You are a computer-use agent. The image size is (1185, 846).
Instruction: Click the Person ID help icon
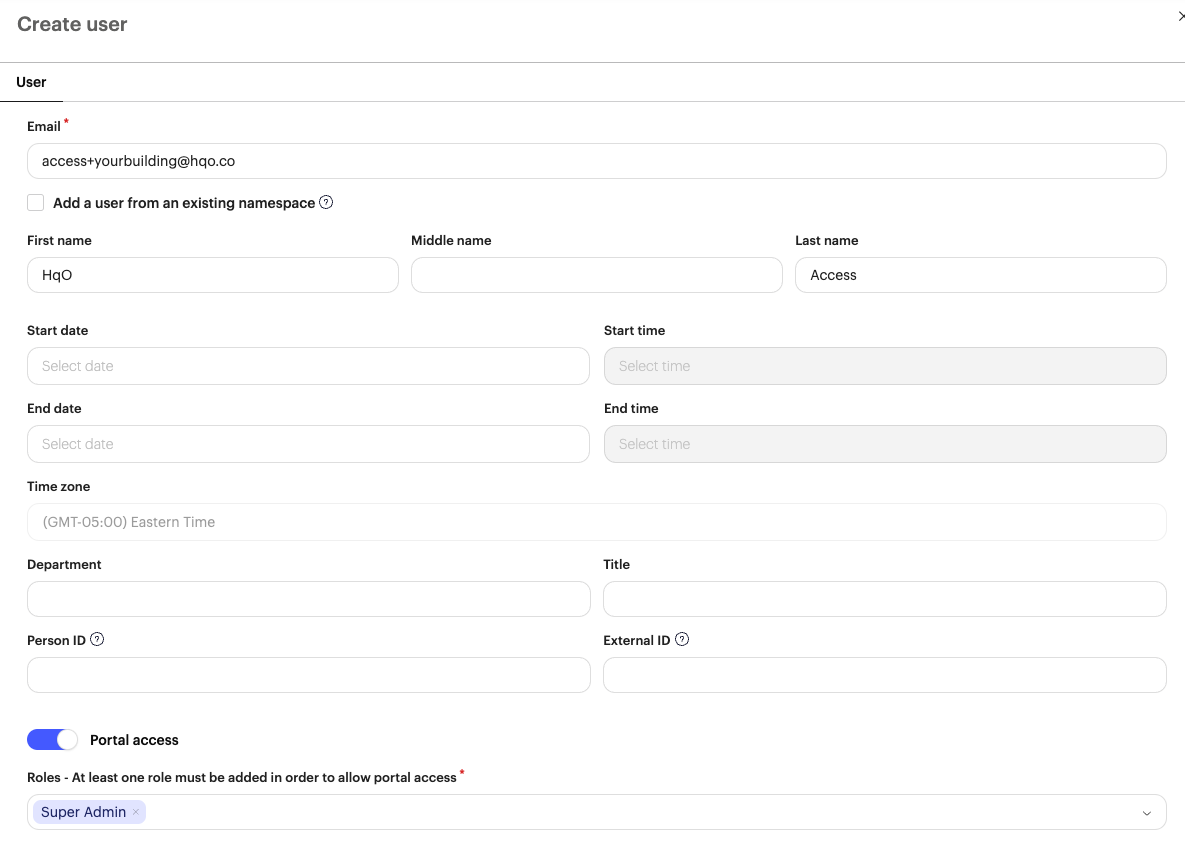(97, 640)
